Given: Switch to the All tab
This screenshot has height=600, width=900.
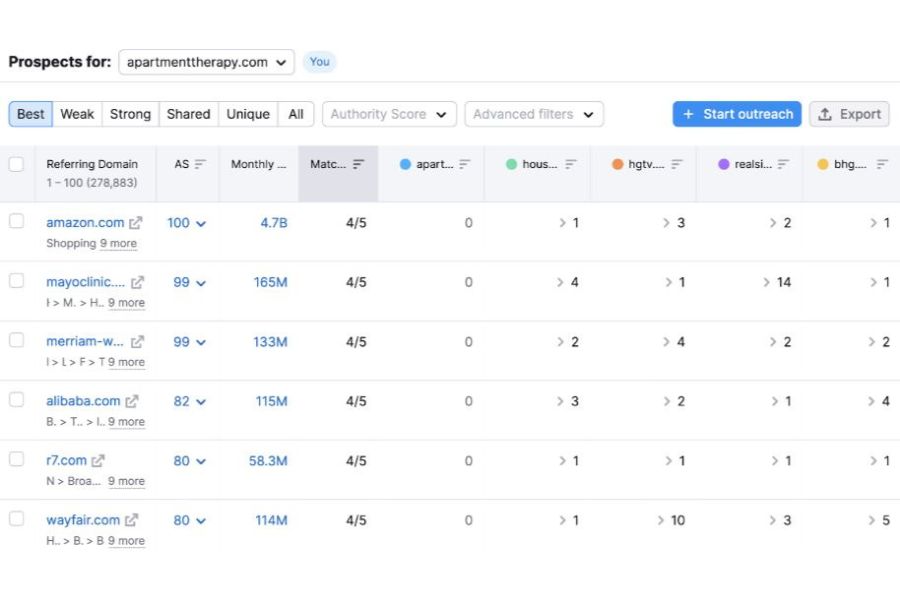Looking at the screenshot, I should coord(296,114).
